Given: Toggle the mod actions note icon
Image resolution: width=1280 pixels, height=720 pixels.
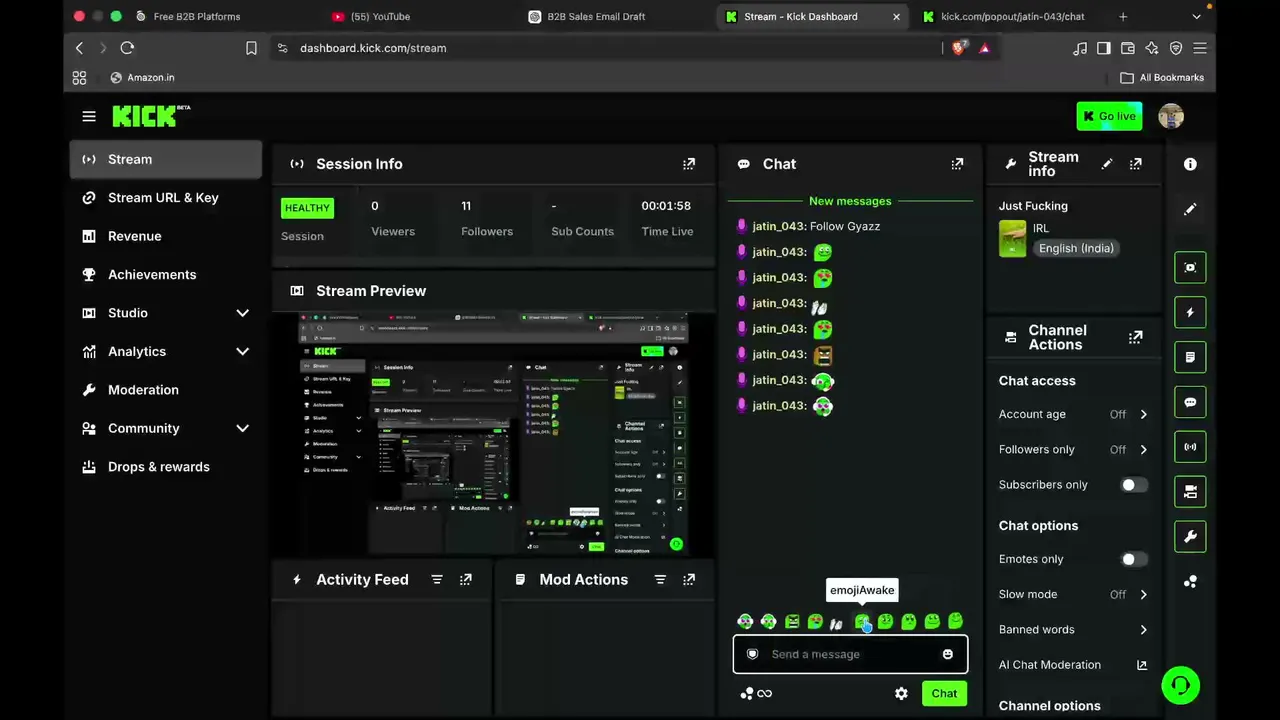Looking at the screenshot, I should coord(1190,357).
